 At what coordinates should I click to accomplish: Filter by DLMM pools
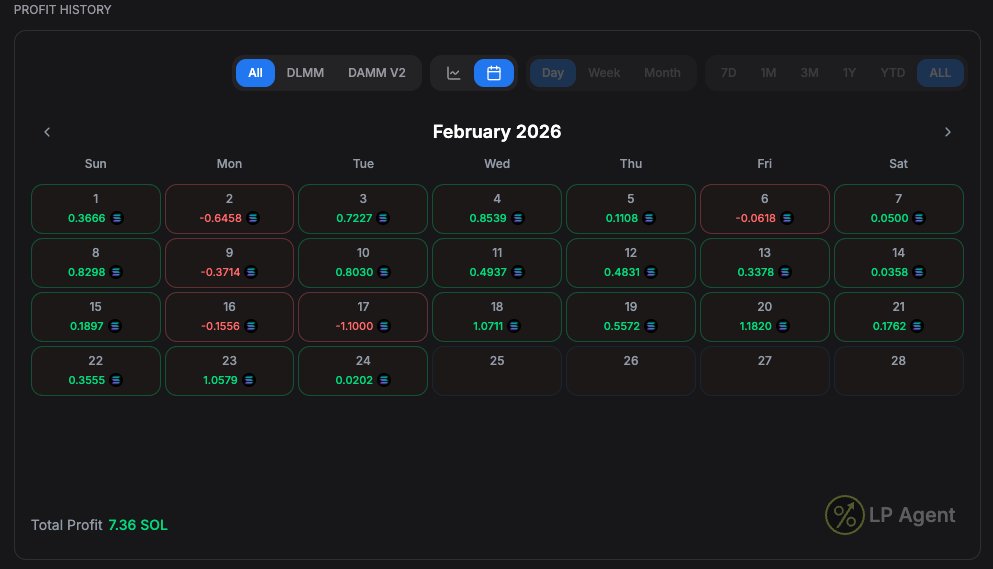click(305, 73)
